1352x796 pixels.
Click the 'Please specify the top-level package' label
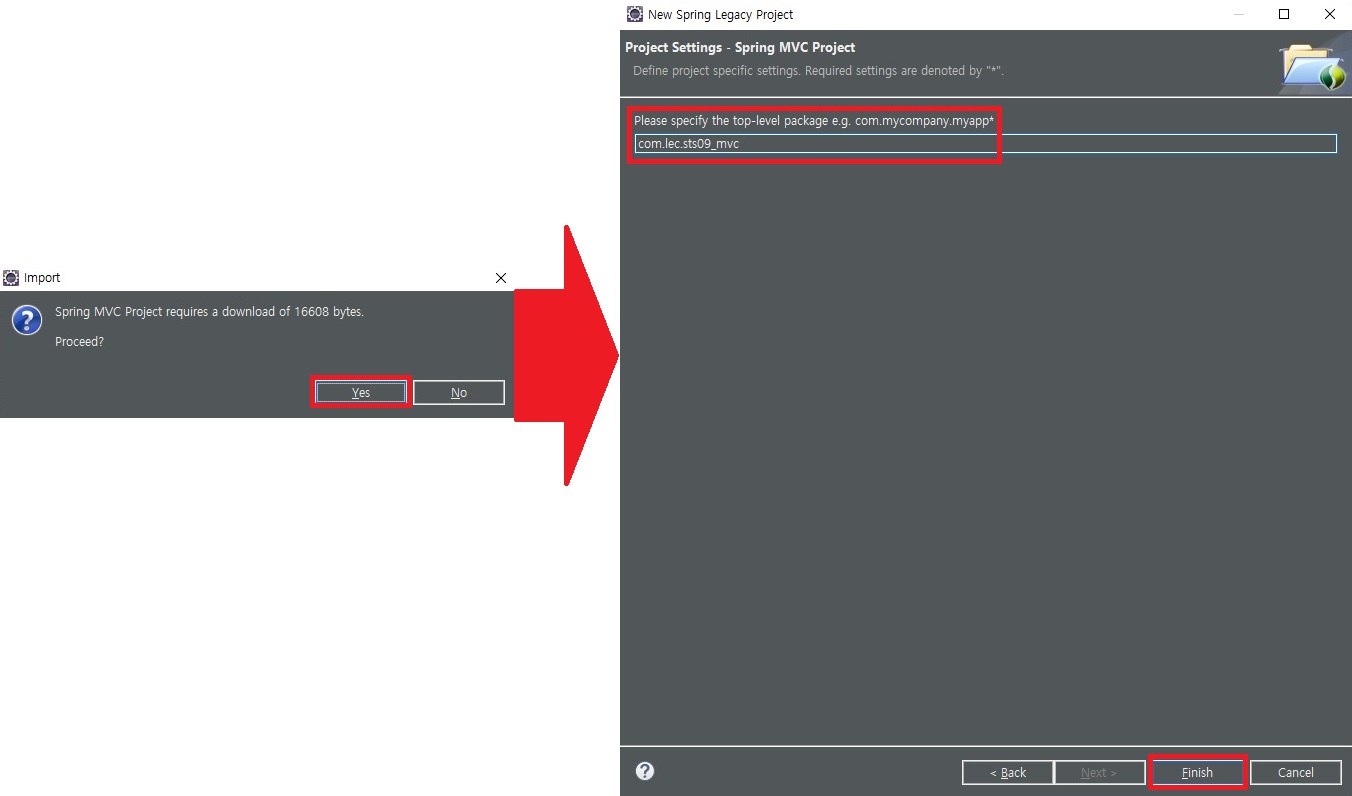[813, 121]
